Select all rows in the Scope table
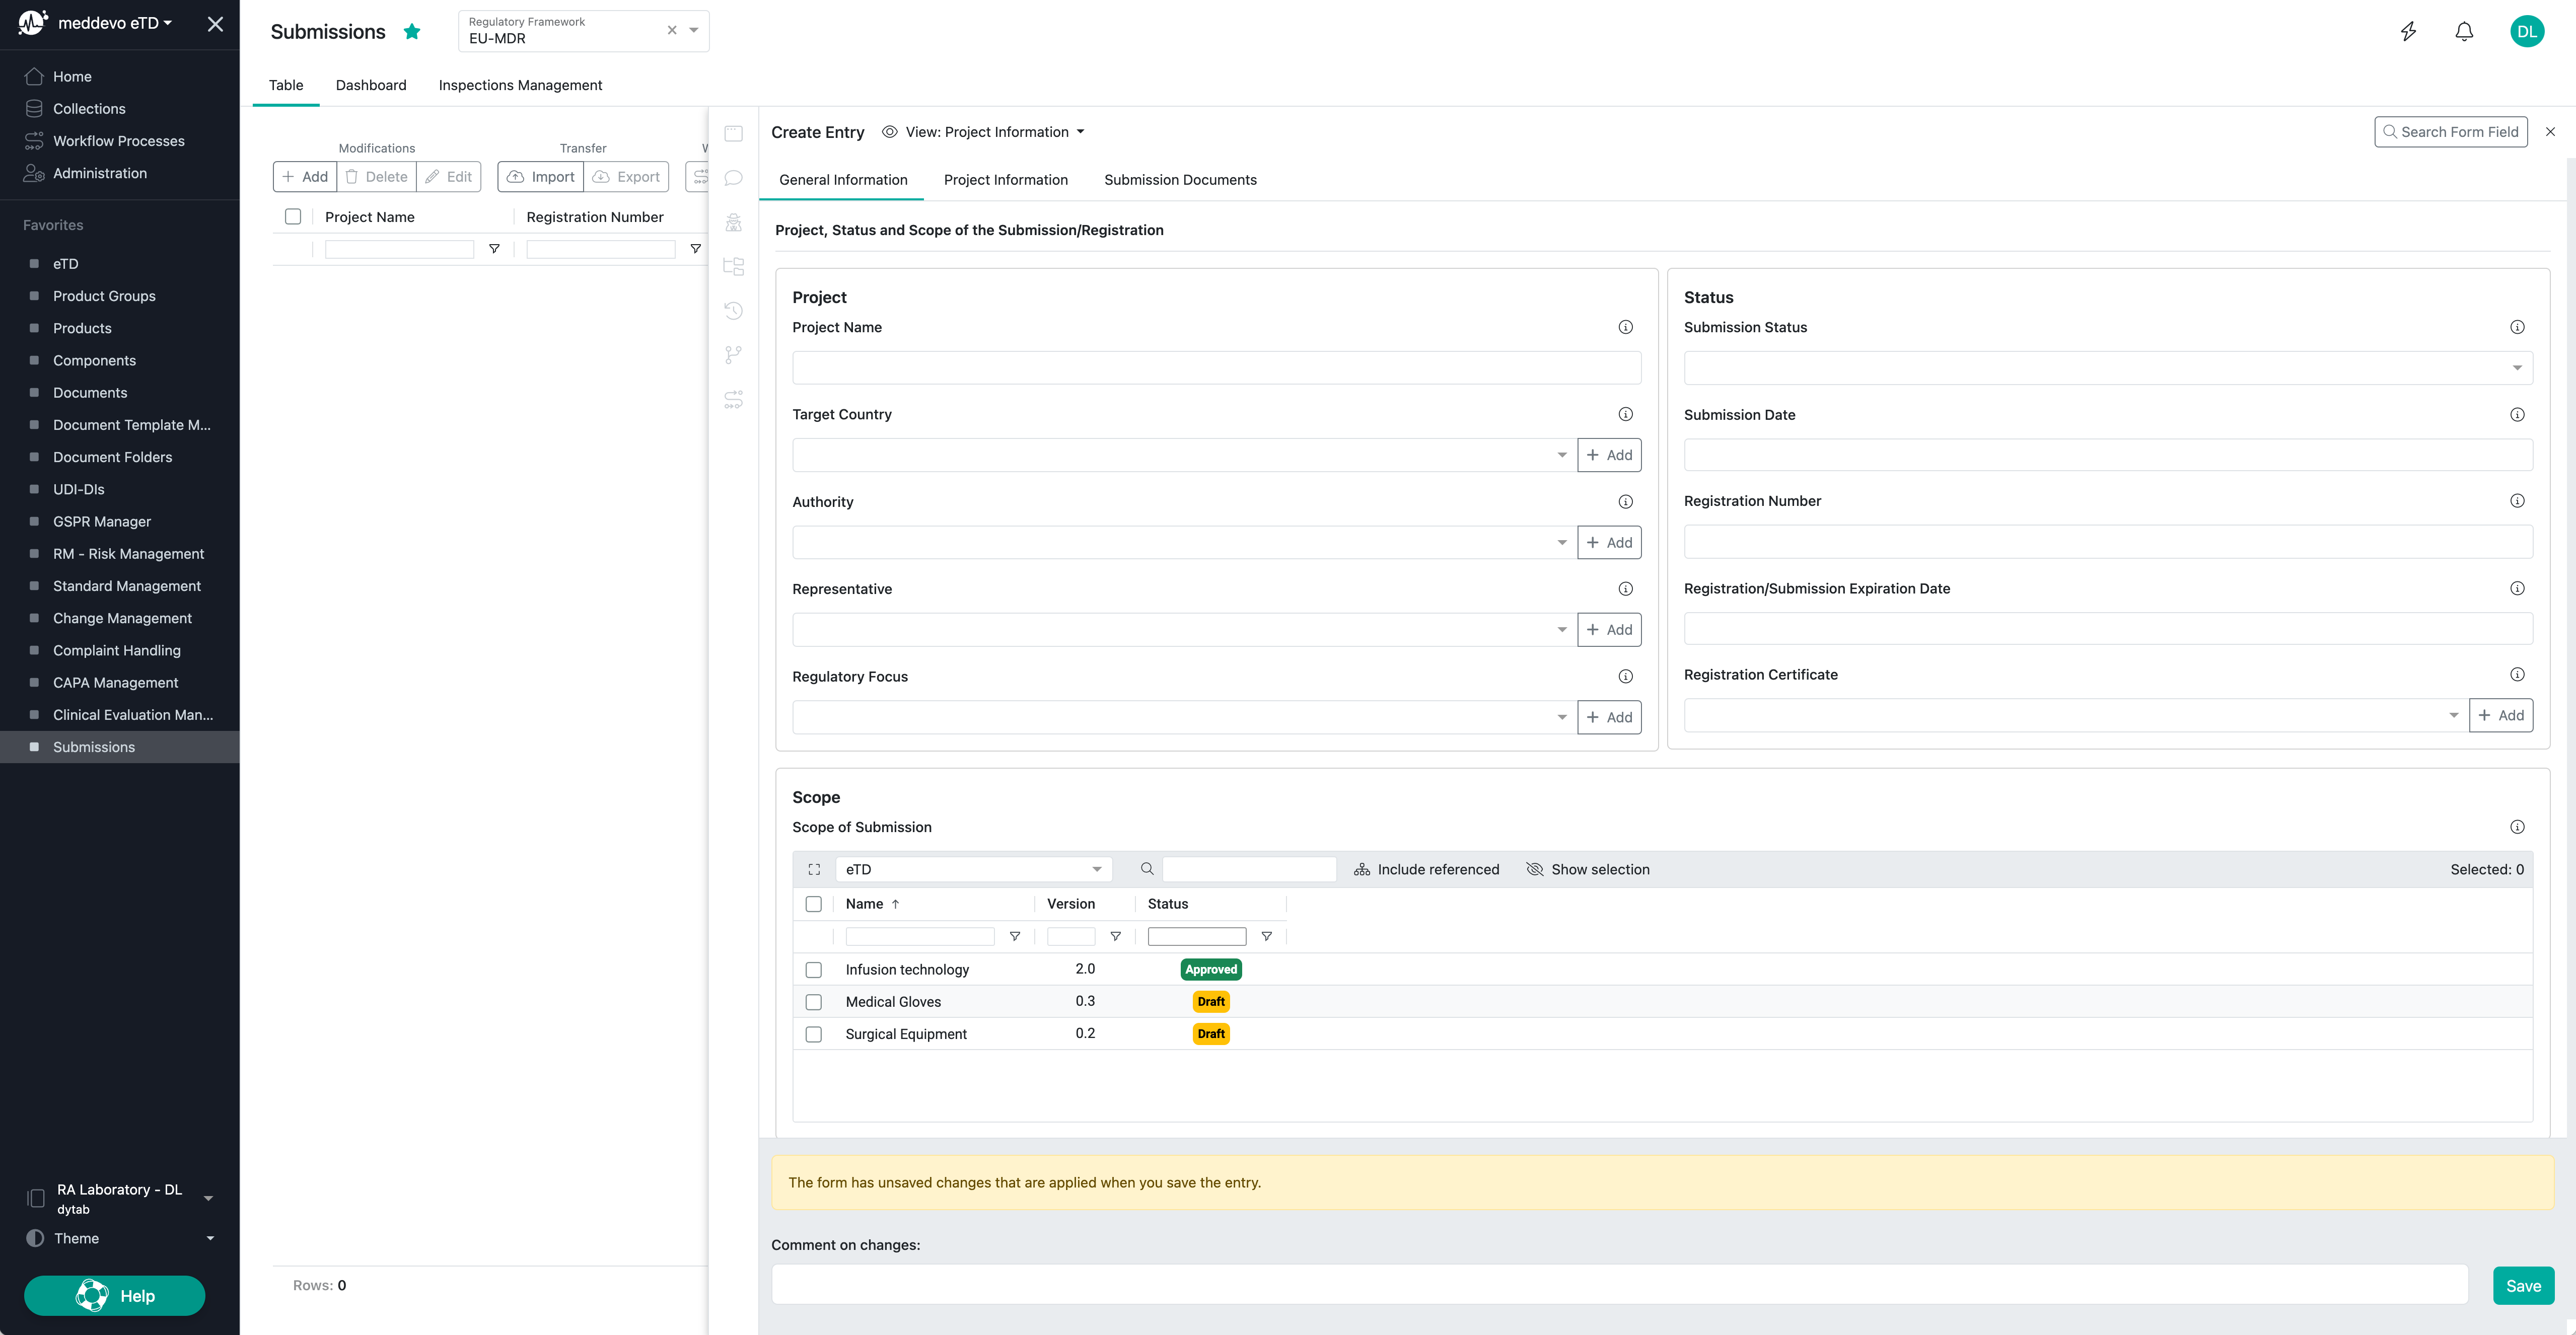Image resolution: width=2576 pixels, height=1335 pixels. [814, 903]
